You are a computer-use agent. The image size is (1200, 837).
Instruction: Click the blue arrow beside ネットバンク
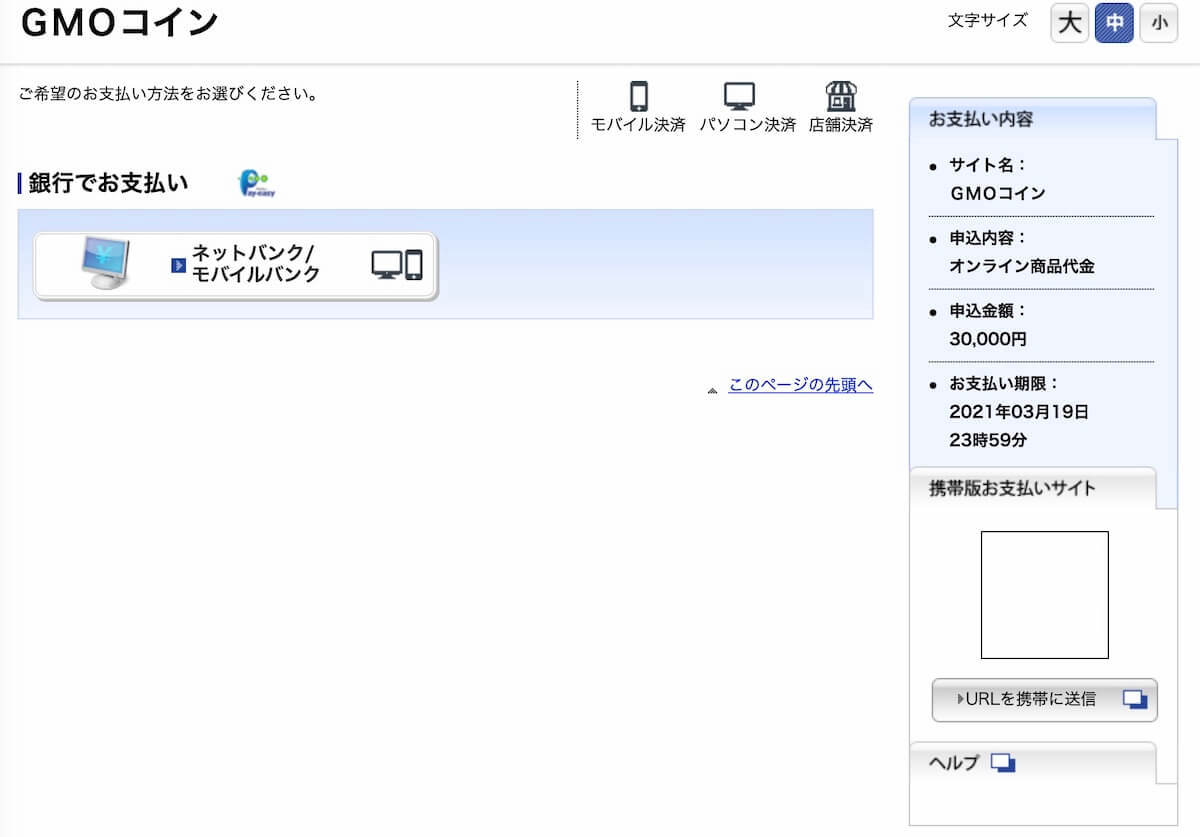tap(179, 266)
